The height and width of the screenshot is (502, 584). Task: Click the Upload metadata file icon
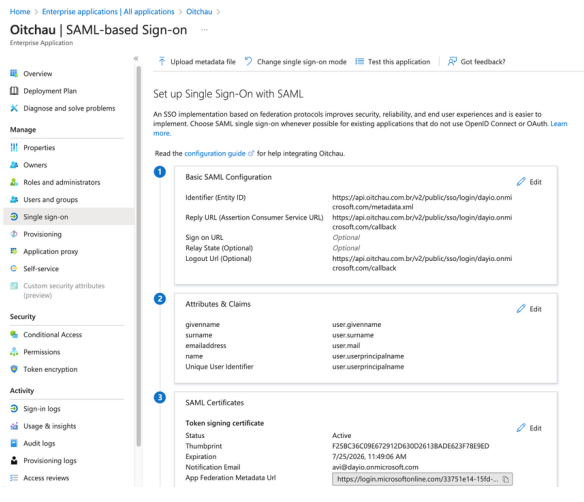[162, 61]
